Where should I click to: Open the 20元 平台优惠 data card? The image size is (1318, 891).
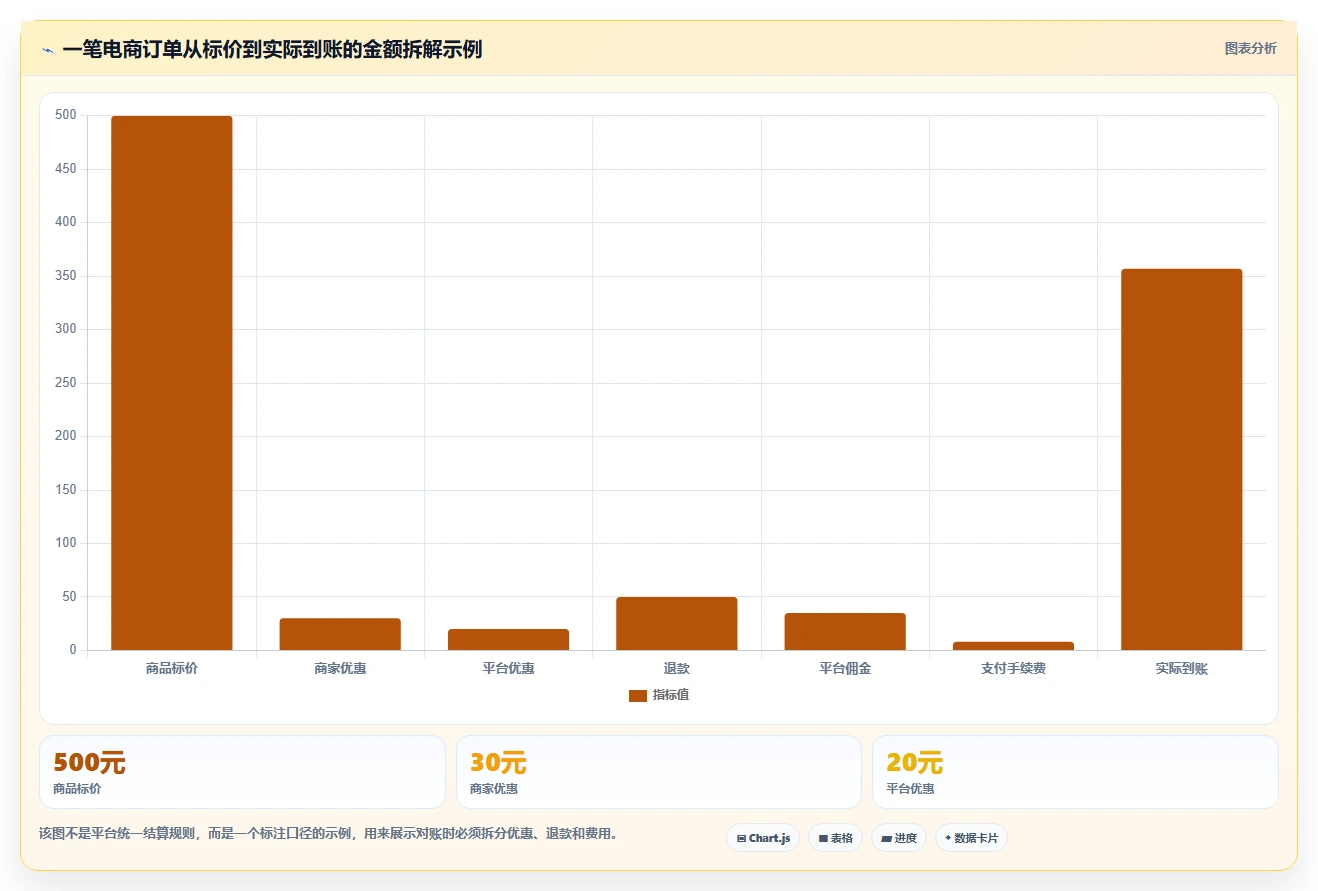tap(1075, 772)
